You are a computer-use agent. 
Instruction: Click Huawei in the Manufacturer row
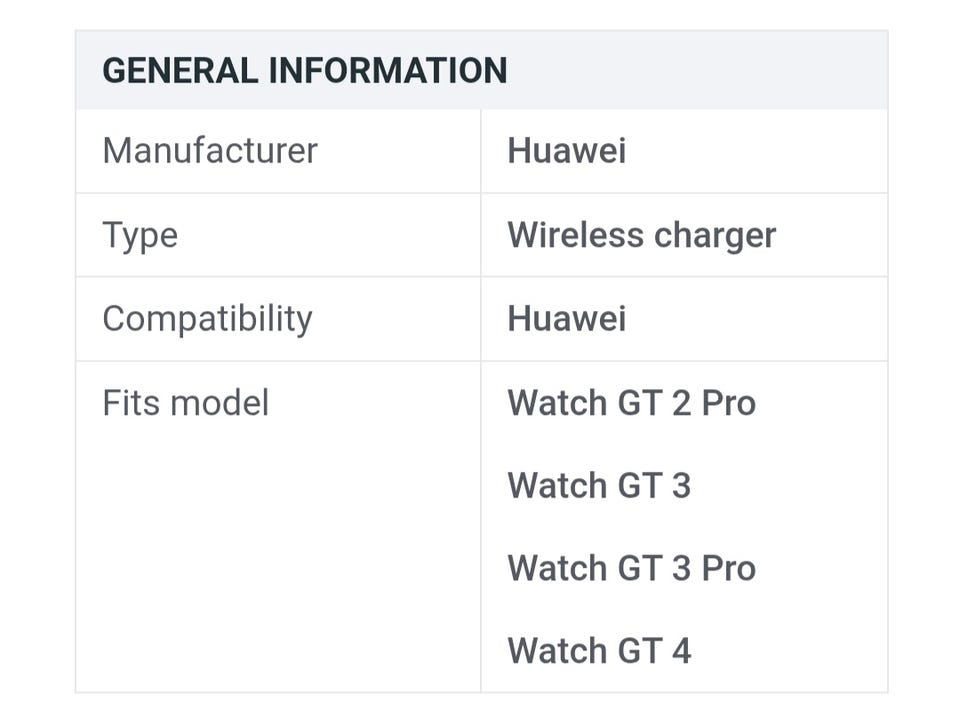[x=566, y=151]
